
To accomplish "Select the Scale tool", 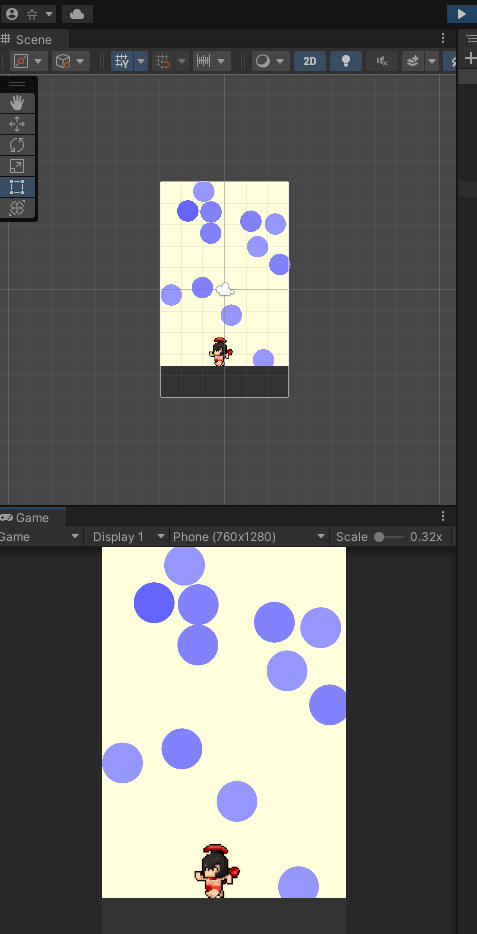I will pyautogui.click(x=17, y=166).
